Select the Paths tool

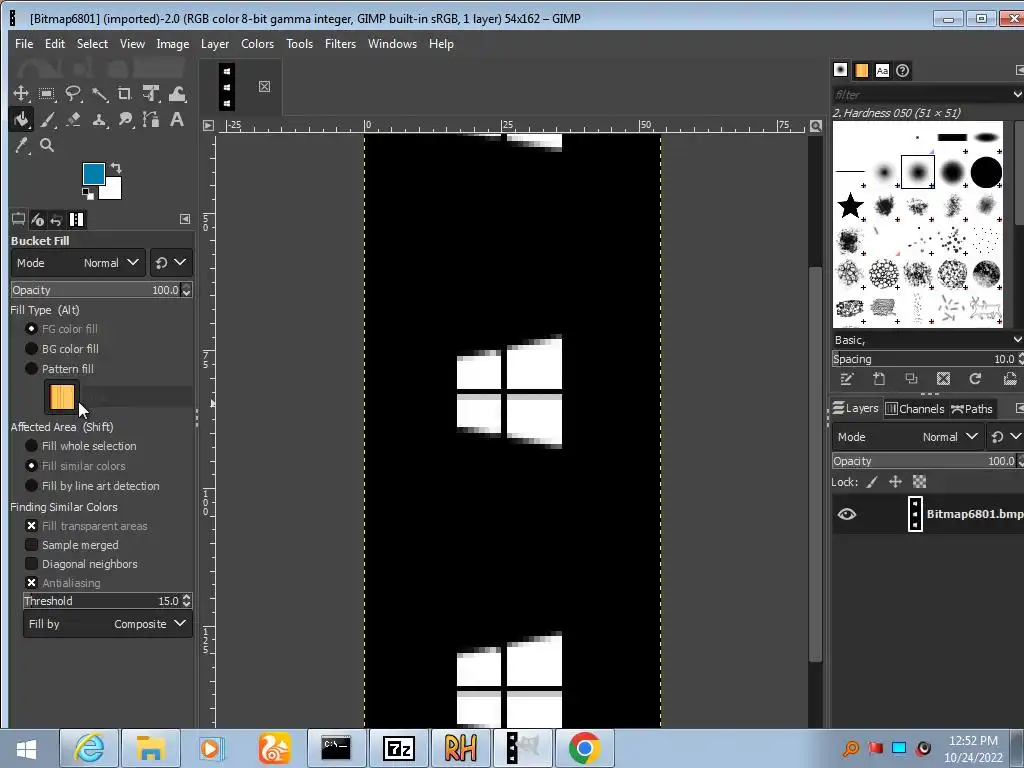pyautogui.click(x=151, y=120)
